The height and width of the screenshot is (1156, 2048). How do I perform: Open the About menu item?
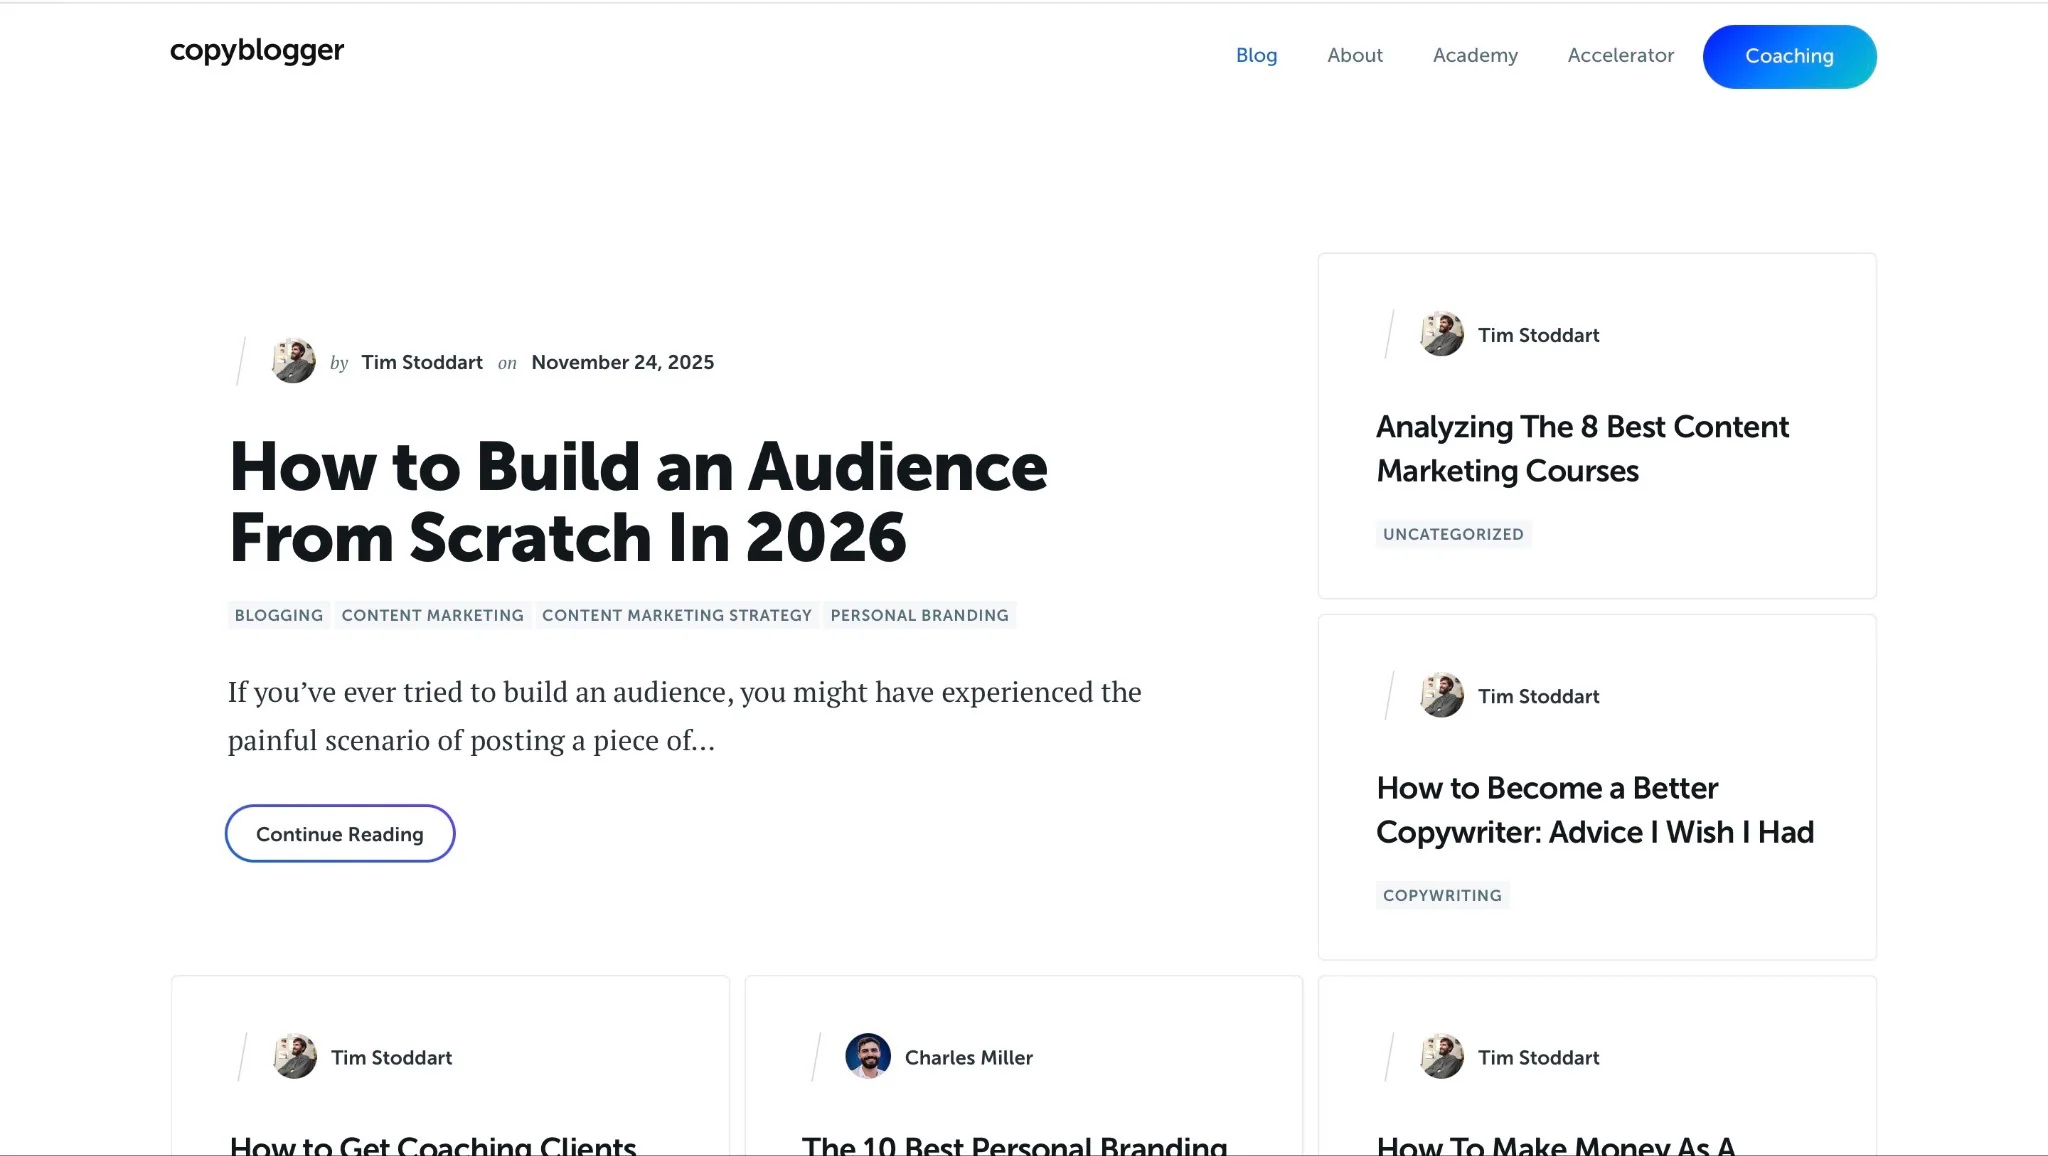(1355, 55)
